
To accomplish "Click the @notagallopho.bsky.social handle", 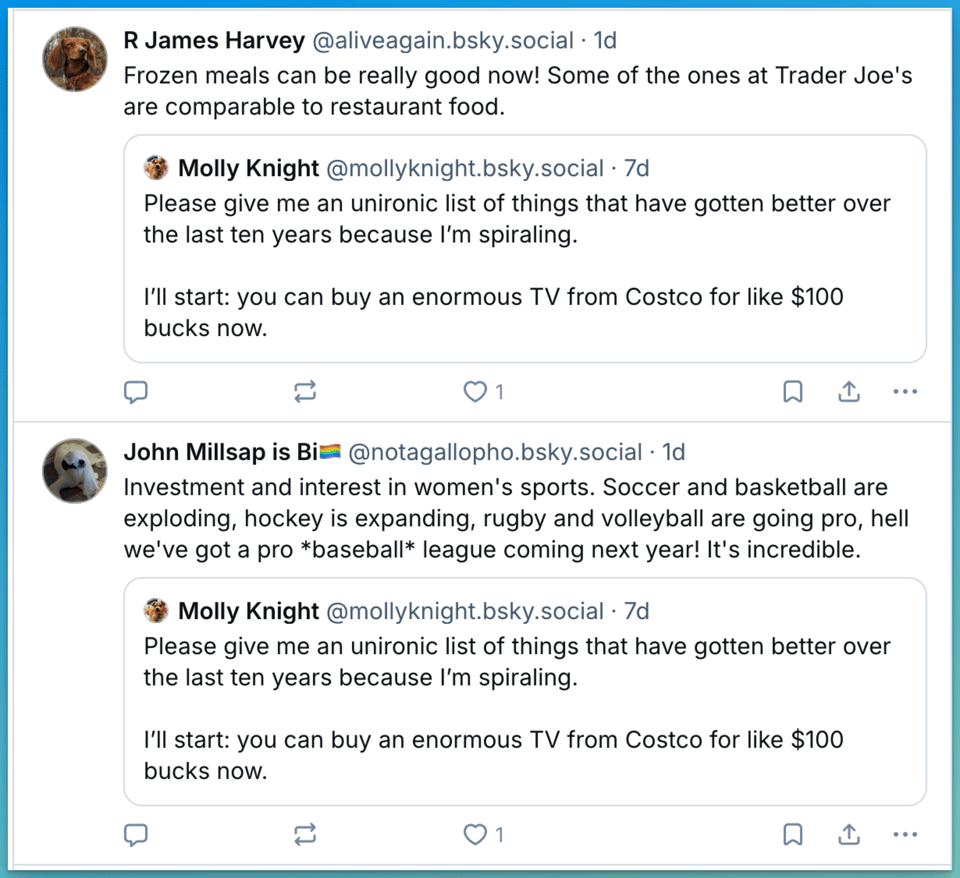I will pyautogui.click(x=494, y=452).
